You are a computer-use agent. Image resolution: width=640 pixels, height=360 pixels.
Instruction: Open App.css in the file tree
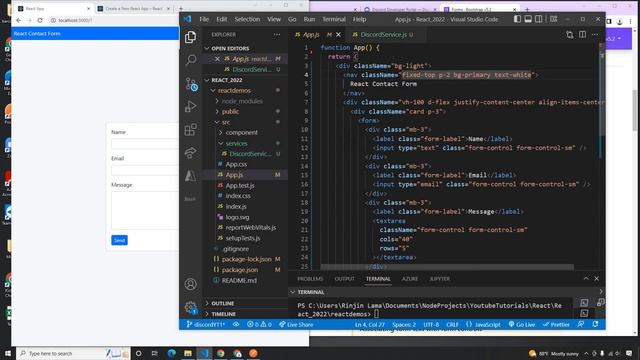tap(236, 164)
